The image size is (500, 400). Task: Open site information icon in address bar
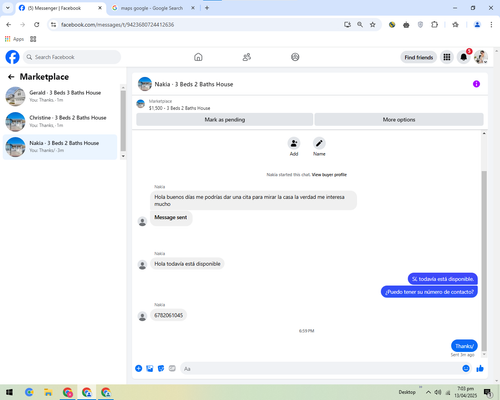[x=53, y=25]
